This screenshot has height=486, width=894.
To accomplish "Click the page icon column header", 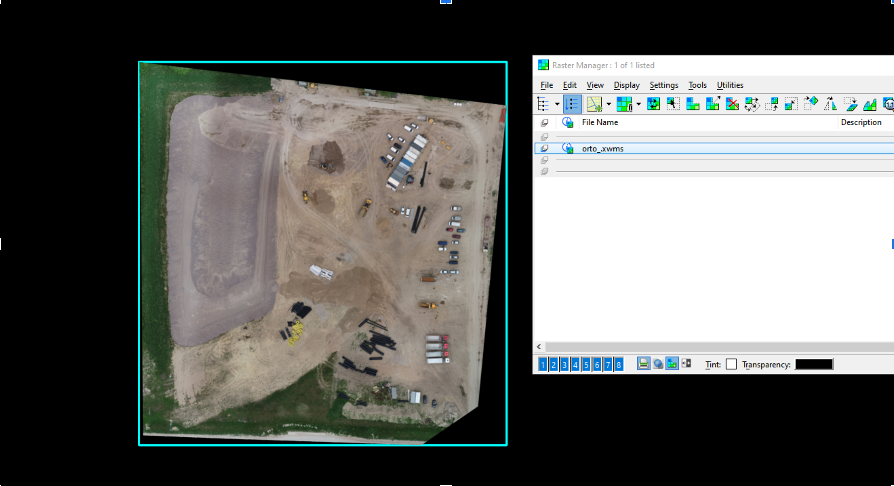I will [544, 123].
